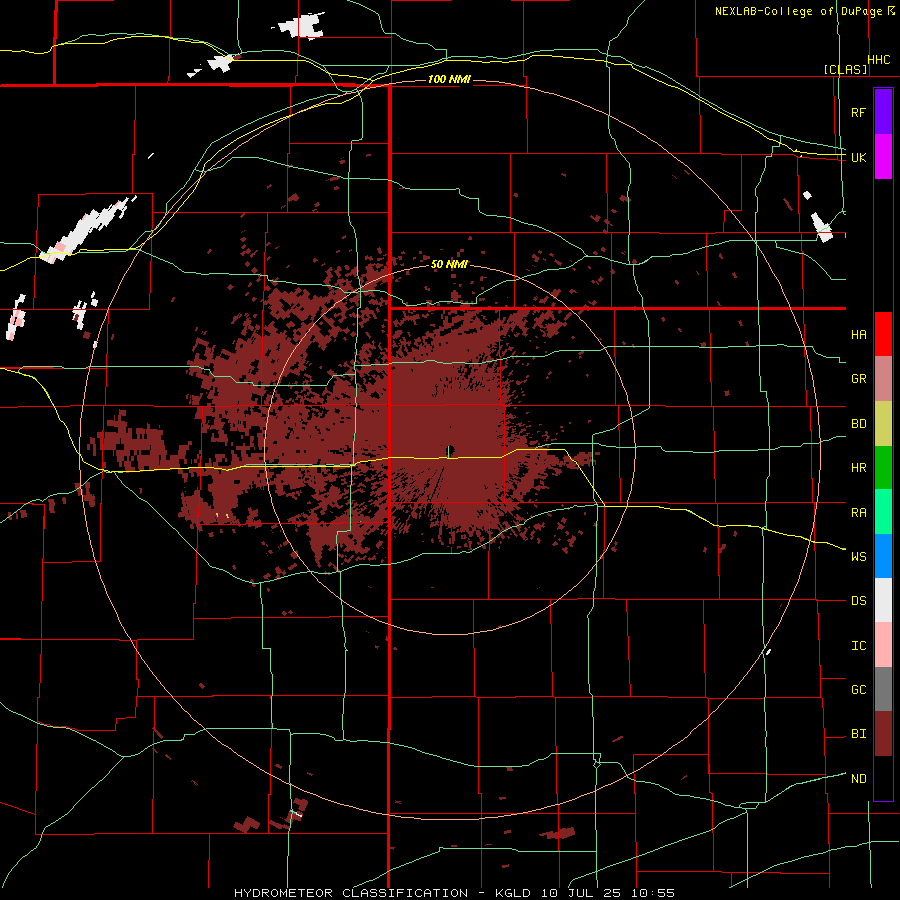
Task: Click the GR legend label
Action: tap(858, 379)
